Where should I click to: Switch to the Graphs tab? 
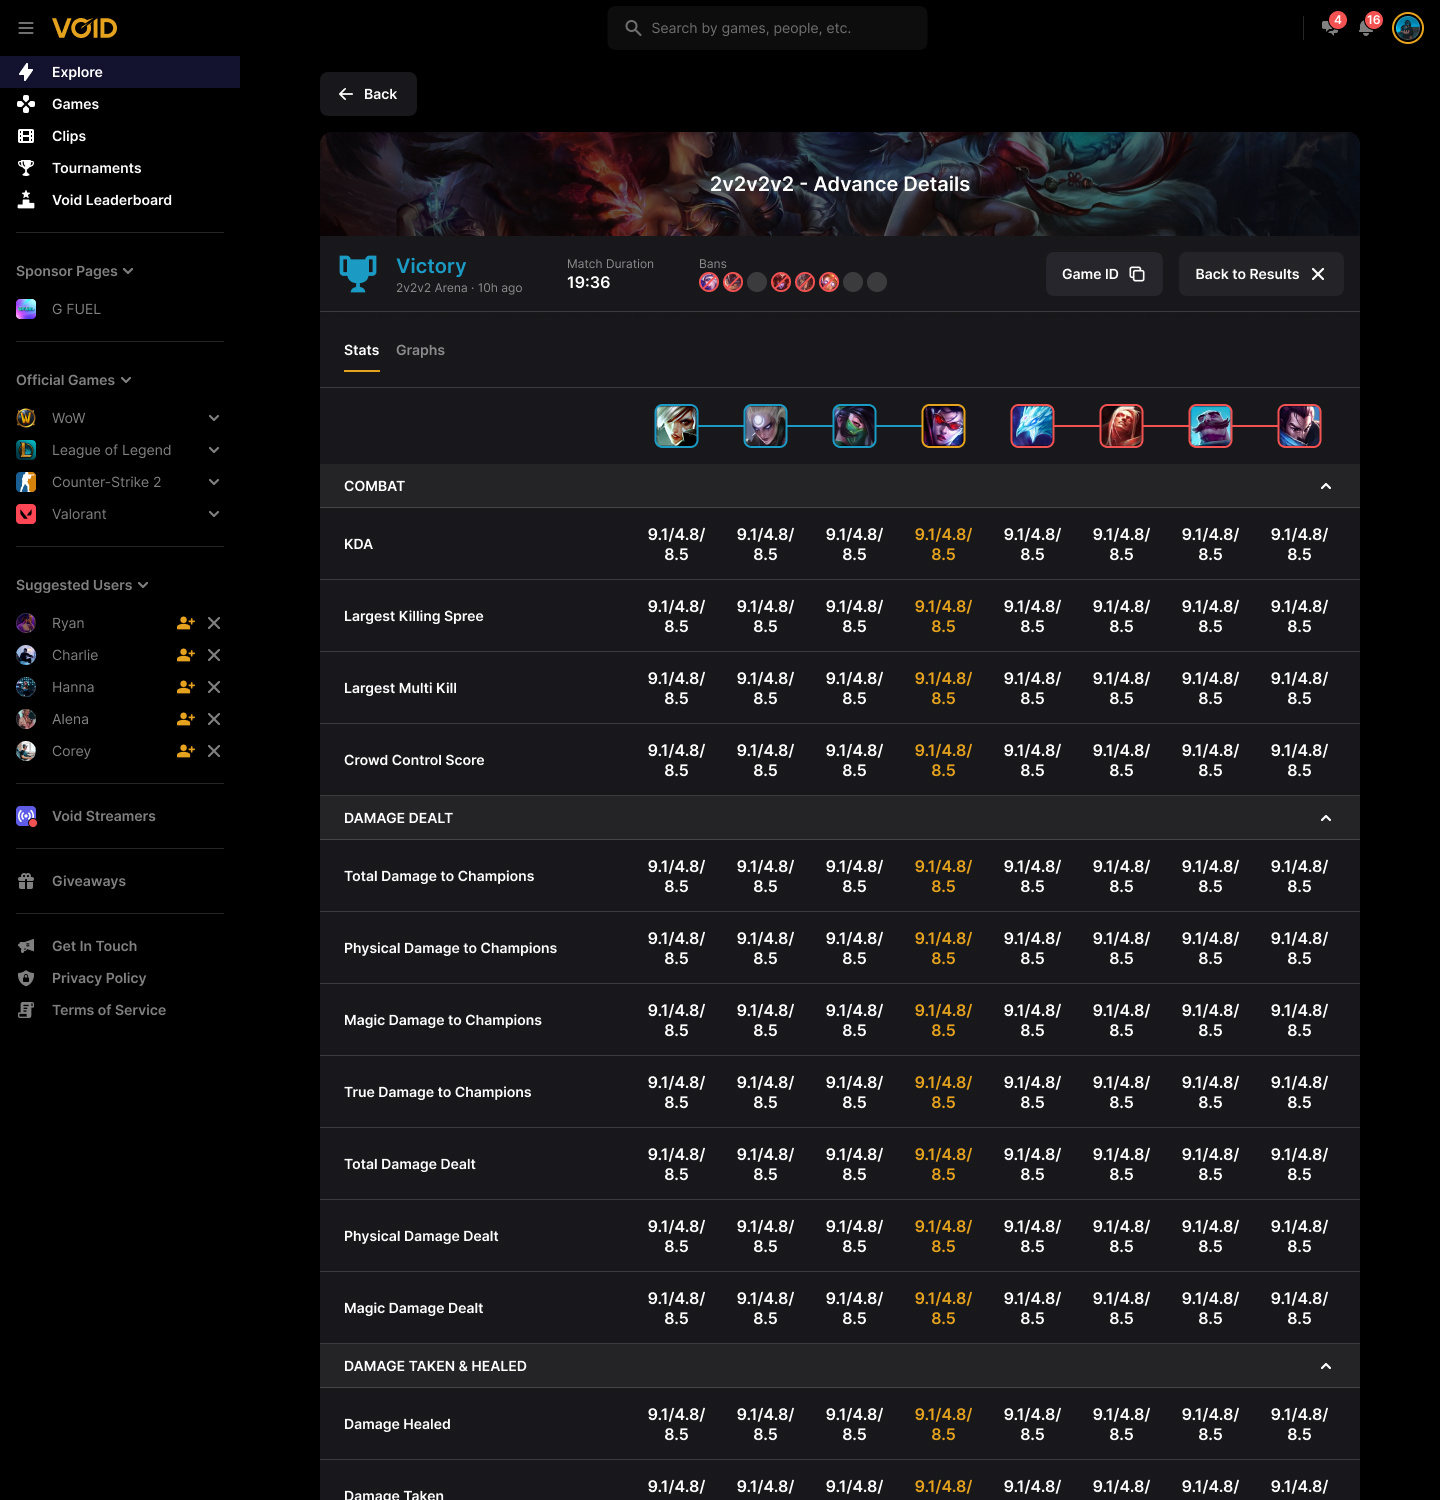tap(420, 350)
